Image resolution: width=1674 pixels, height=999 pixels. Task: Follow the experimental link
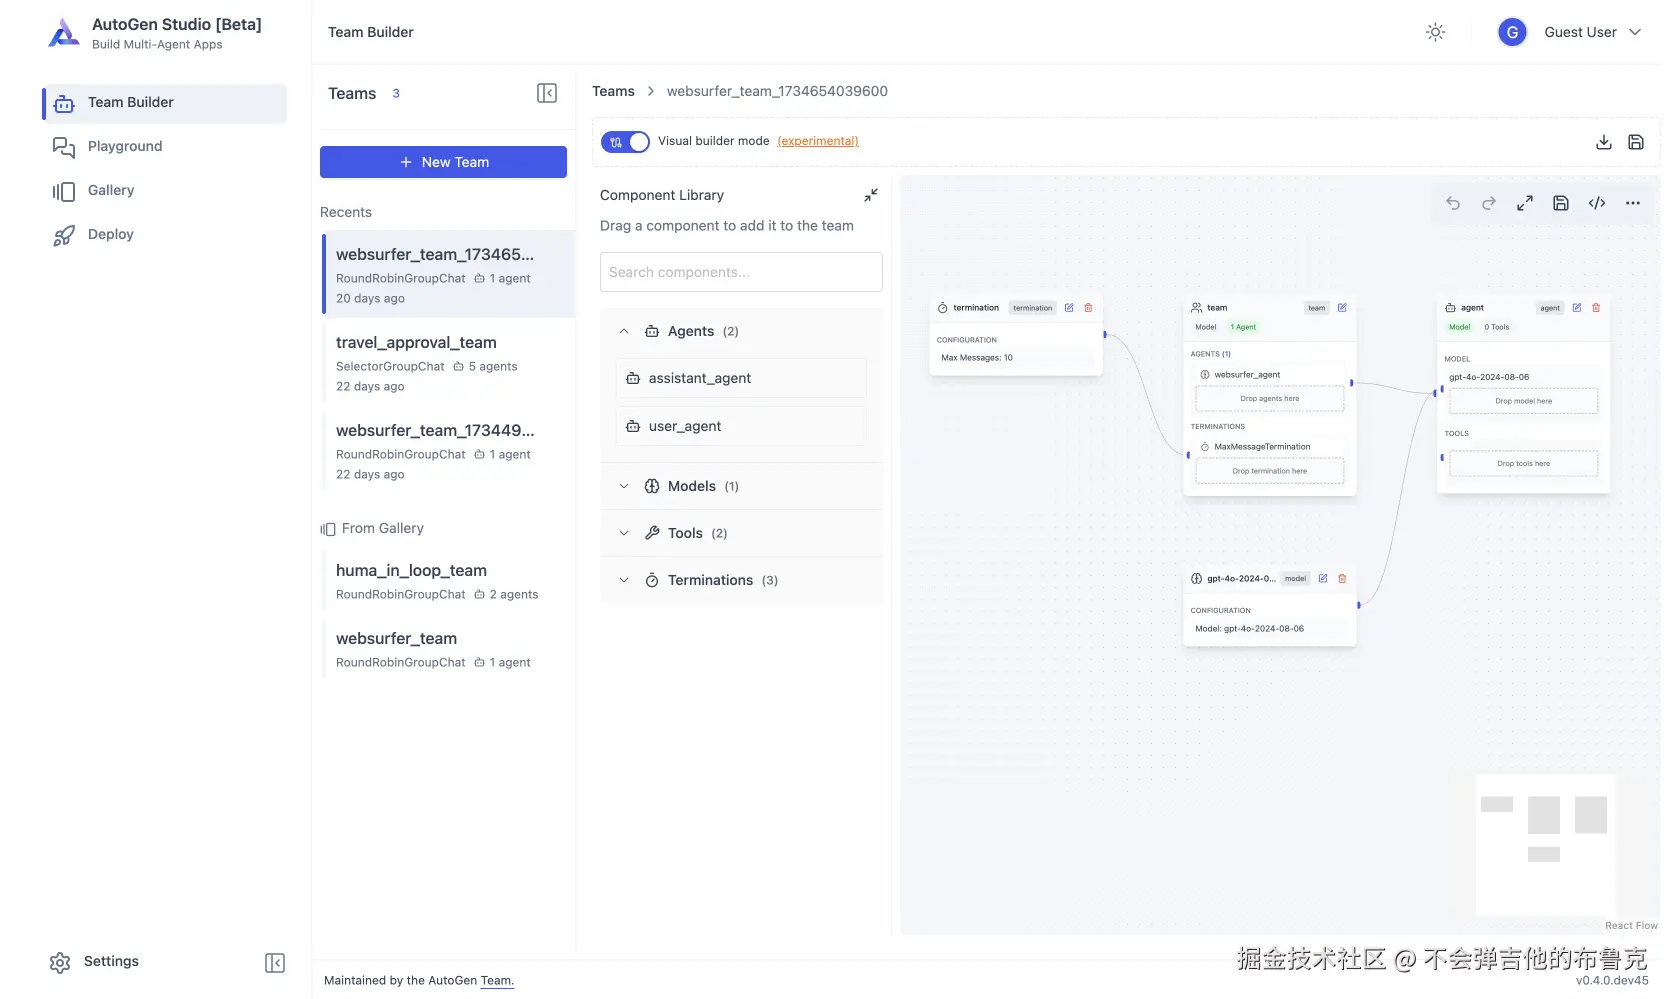coord(817,141)
